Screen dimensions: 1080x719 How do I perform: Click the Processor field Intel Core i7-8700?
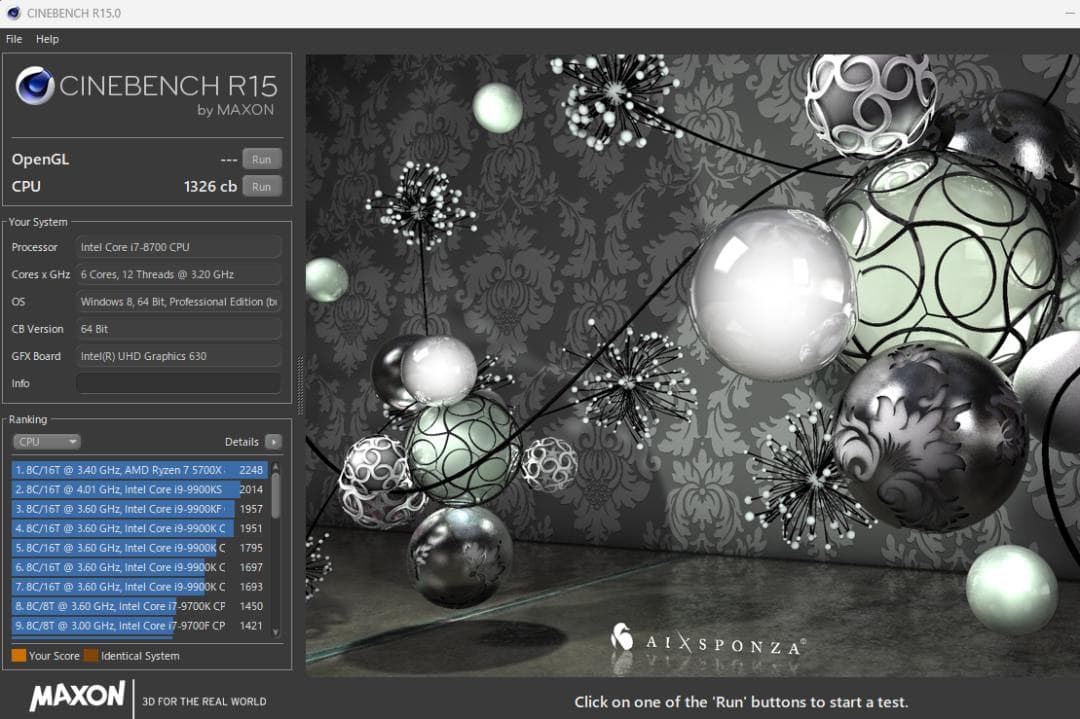[178, 247]
